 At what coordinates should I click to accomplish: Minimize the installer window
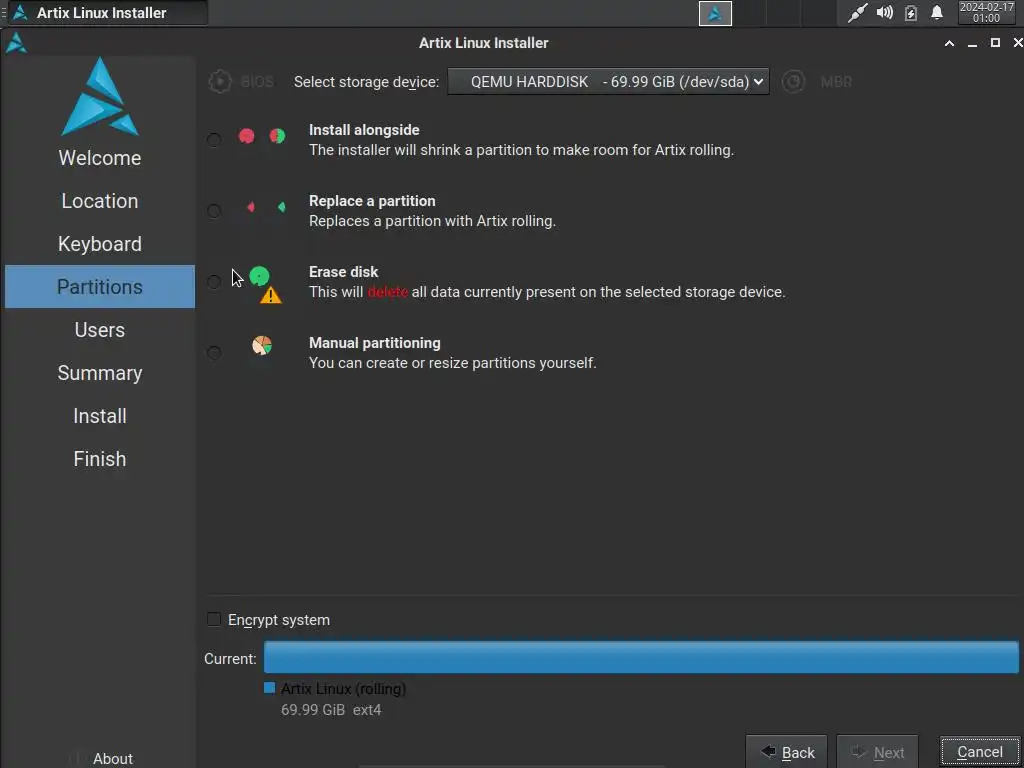972,43
